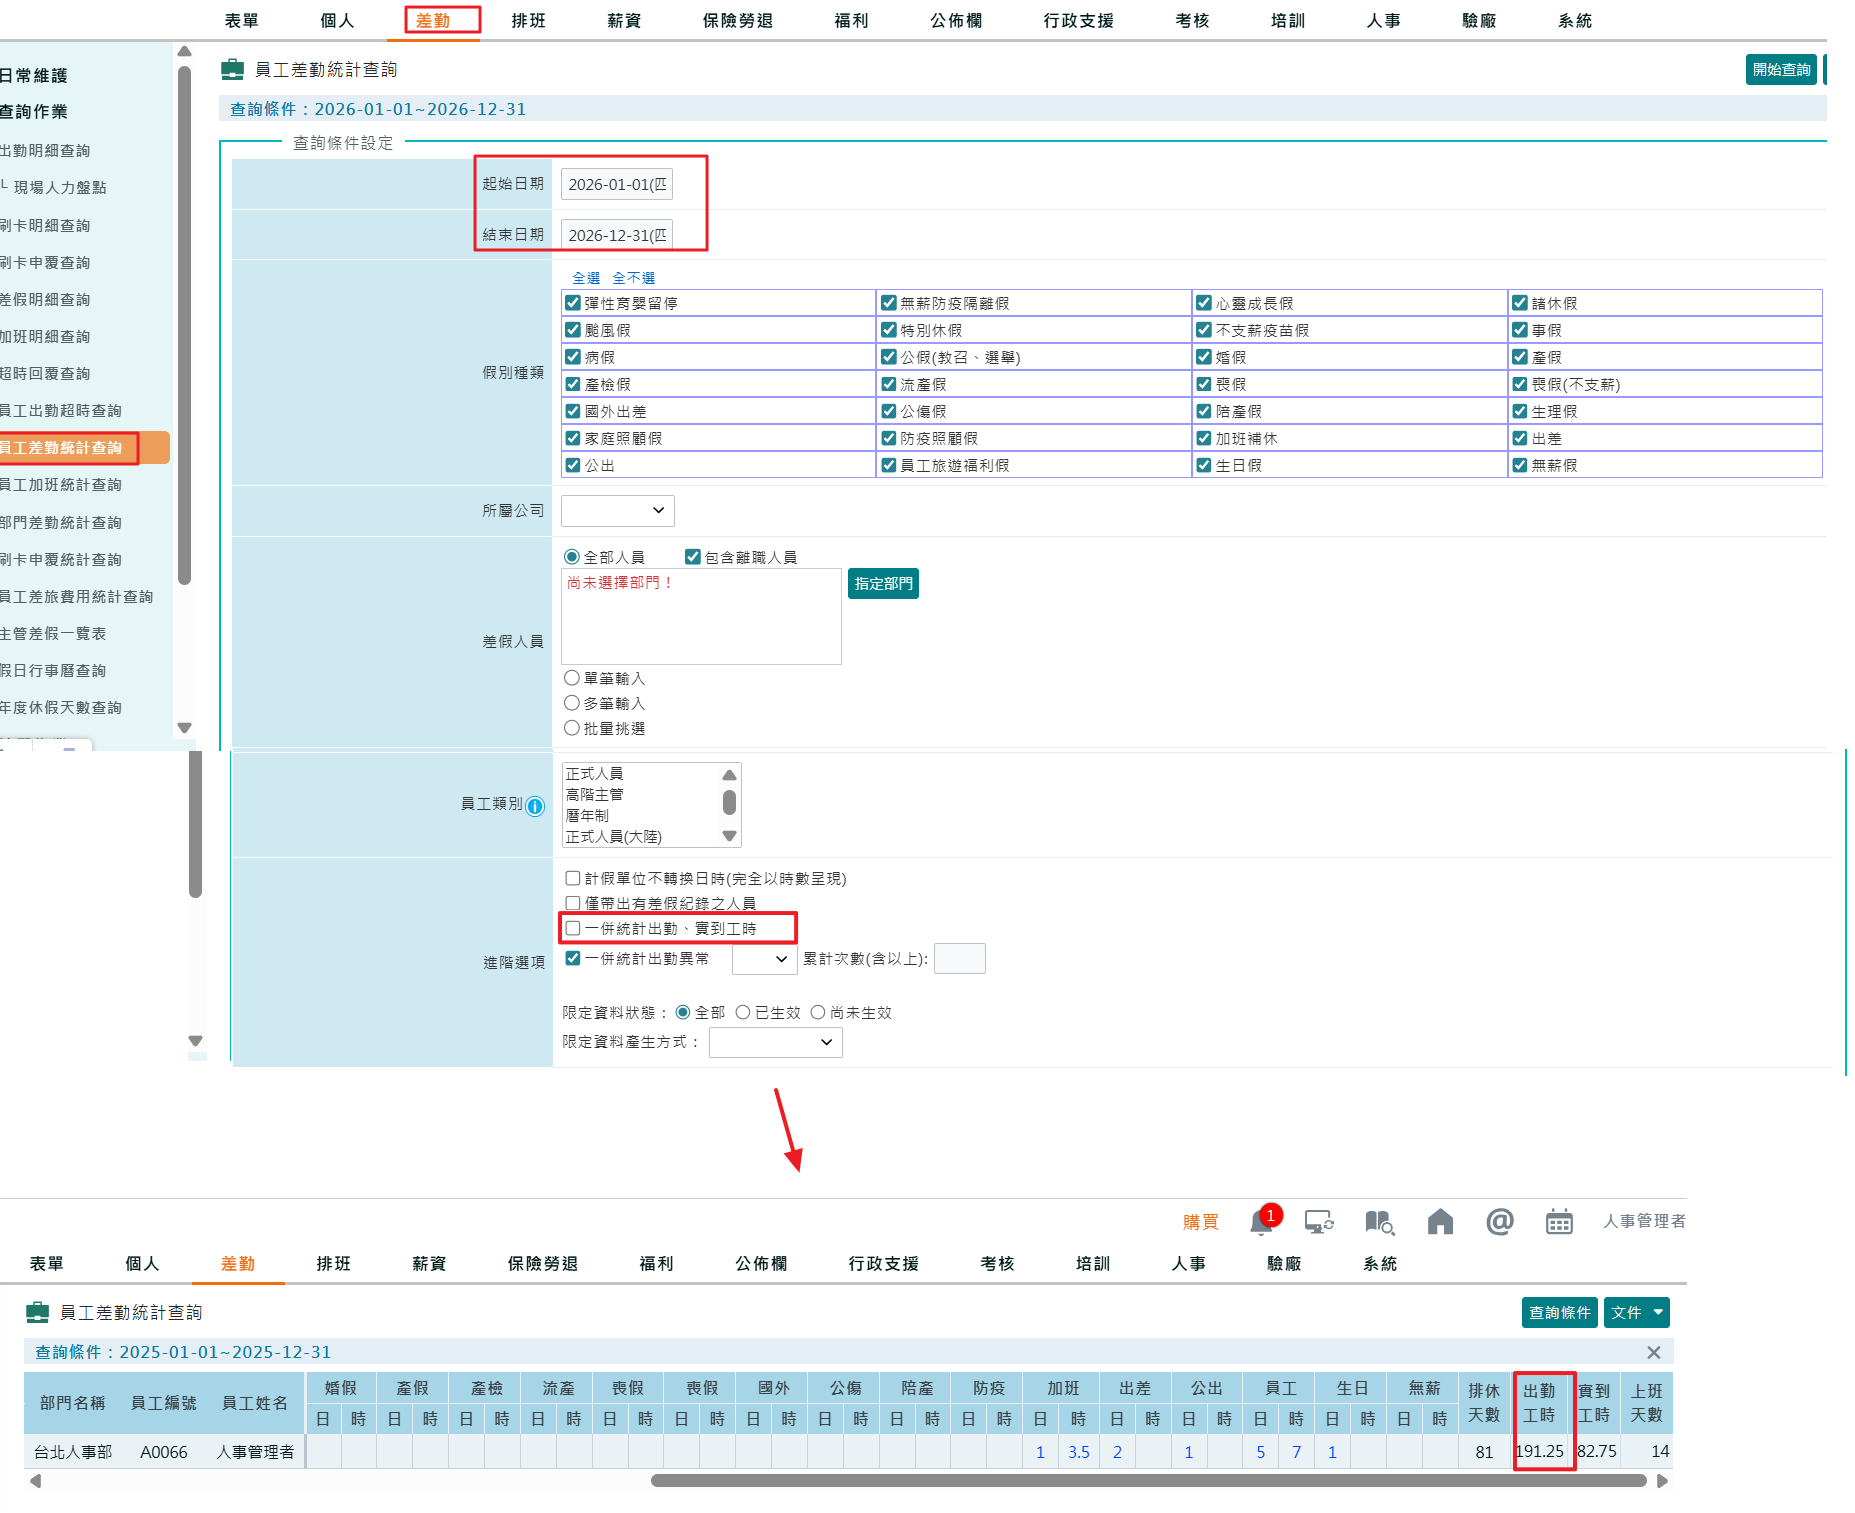Close the query condition bar with X

coord(1653,1352)
